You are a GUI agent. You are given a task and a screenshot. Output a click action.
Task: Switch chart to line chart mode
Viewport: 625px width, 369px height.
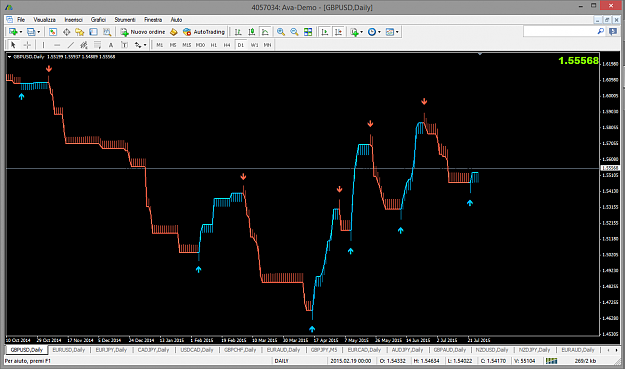(265, 32)
